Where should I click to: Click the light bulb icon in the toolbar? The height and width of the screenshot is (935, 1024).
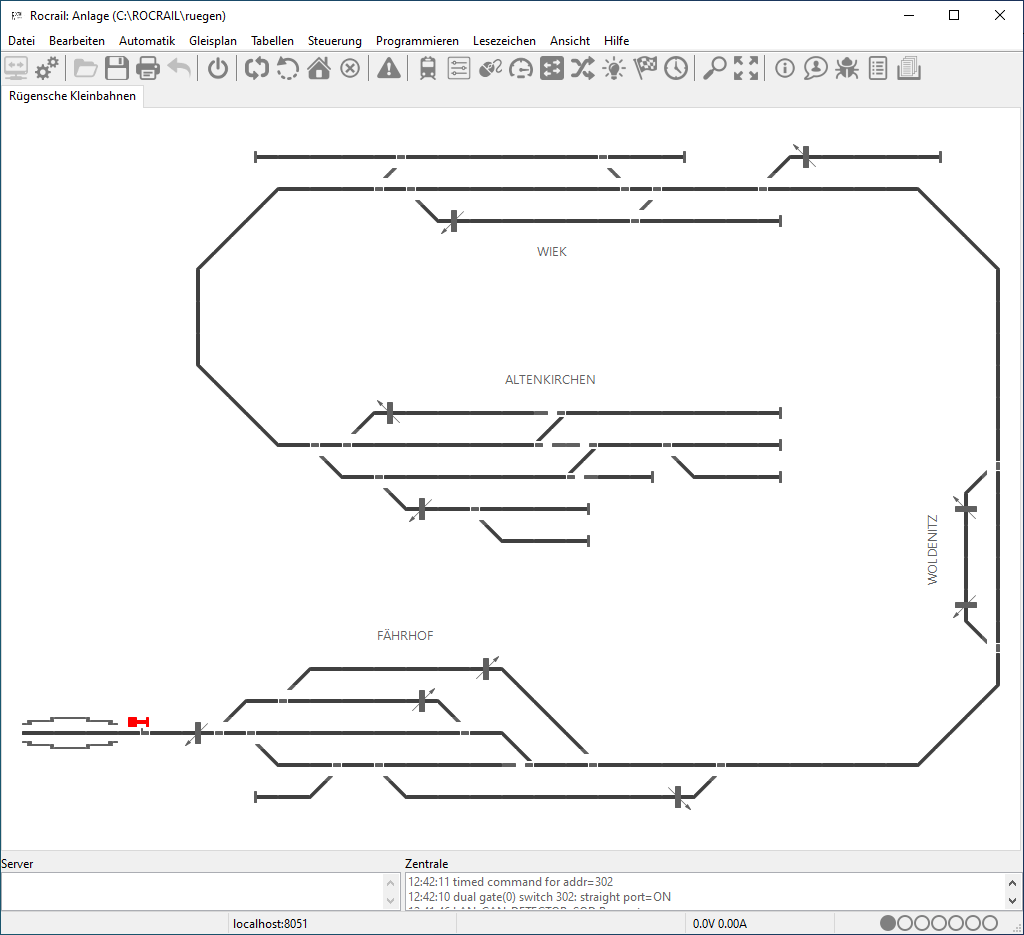click(613, 68)
